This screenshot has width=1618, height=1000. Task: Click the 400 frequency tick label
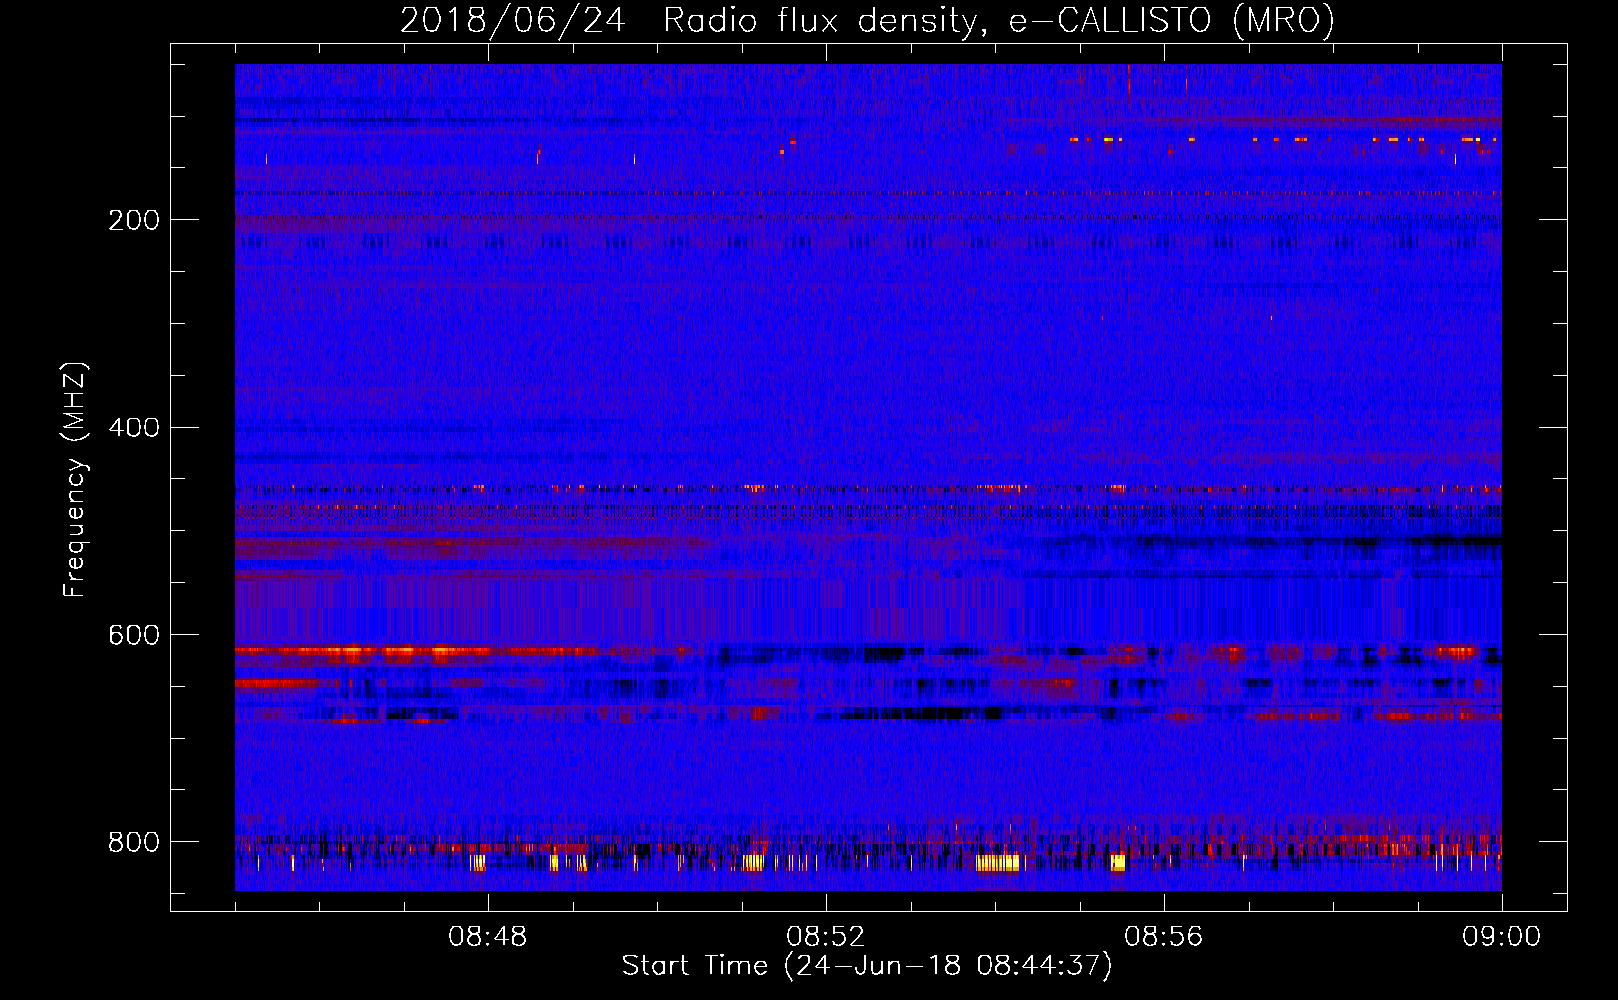tap(134, 428)
